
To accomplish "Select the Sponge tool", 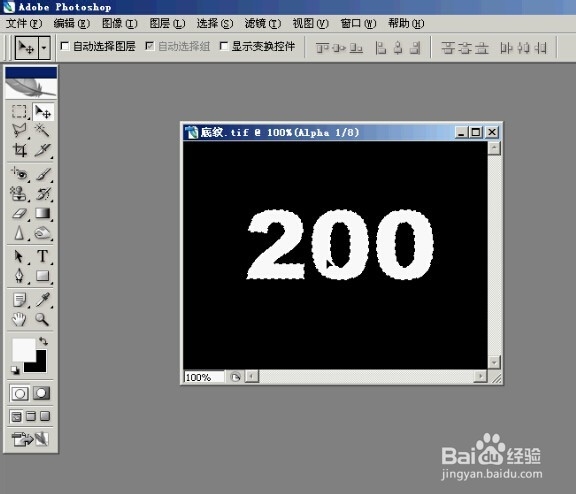I will pyautogui.click(x=43, y=233).
